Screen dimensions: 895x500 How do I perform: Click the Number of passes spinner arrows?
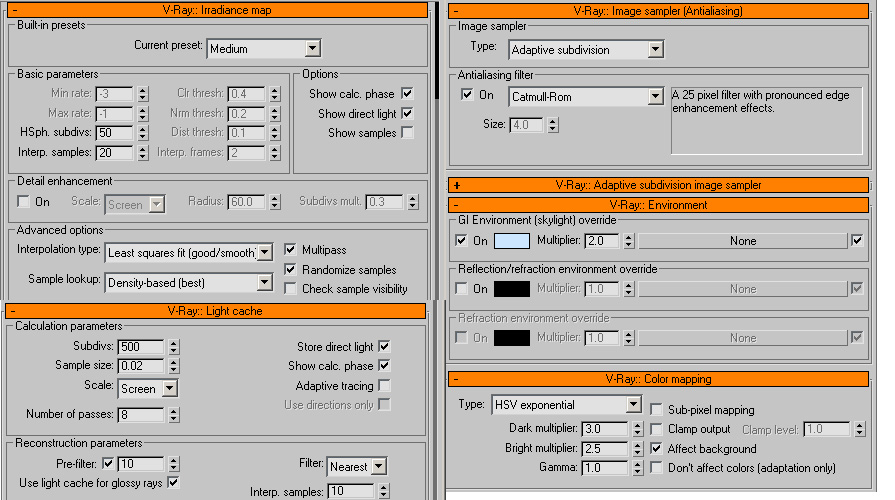click(174, 414)
